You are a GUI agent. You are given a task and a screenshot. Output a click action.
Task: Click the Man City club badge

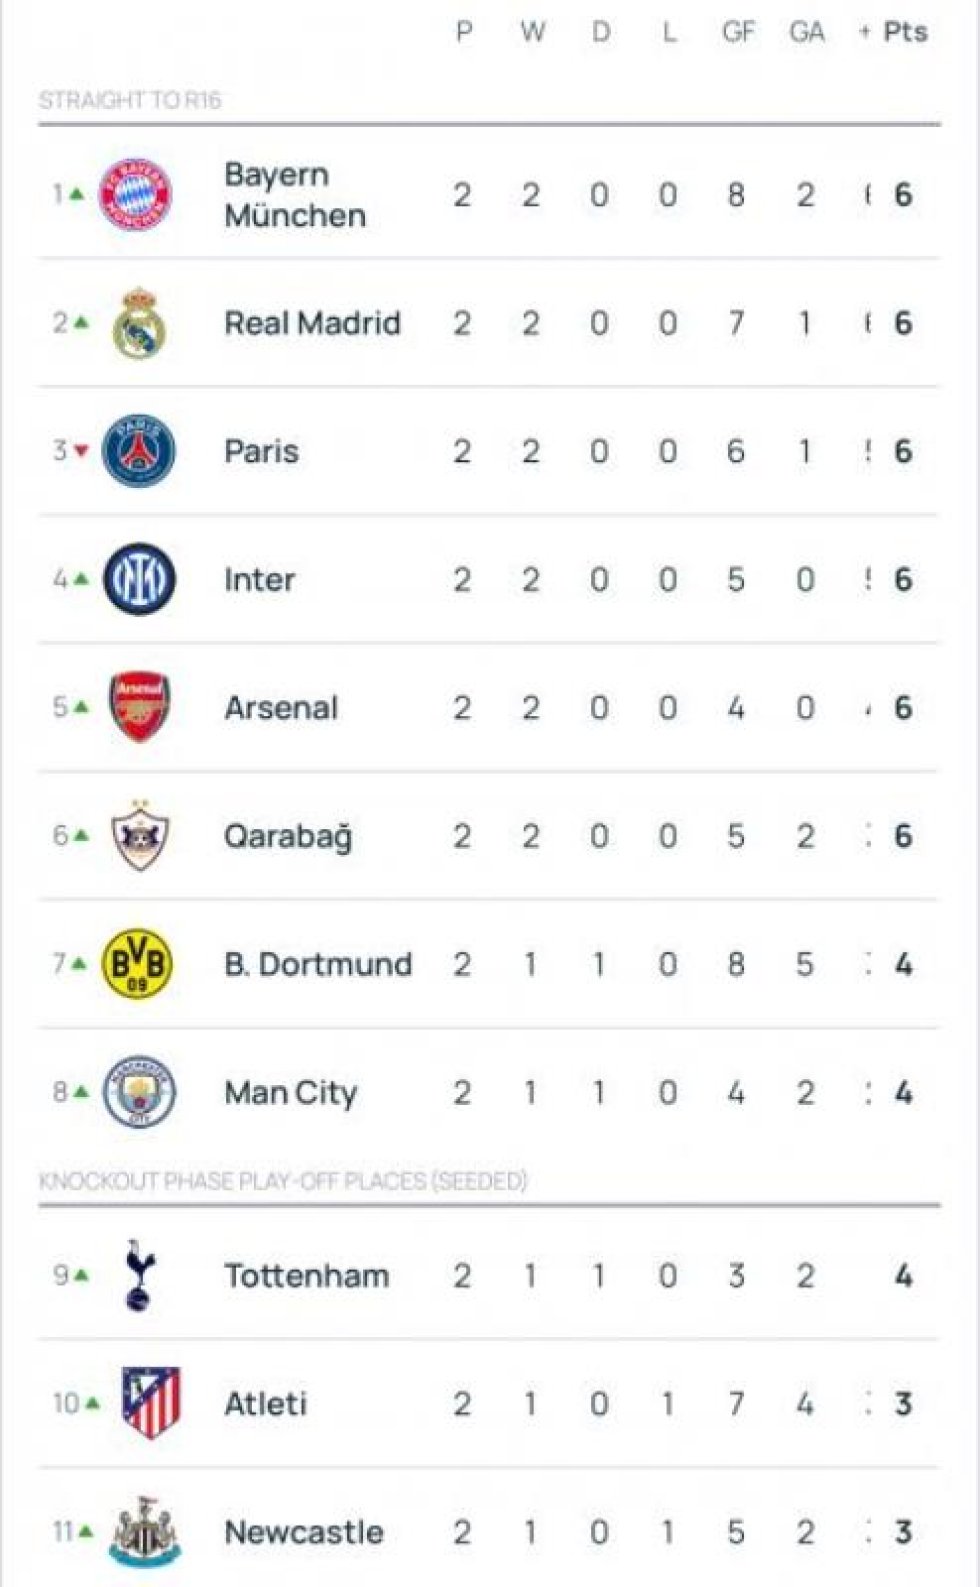point(139,1092)
